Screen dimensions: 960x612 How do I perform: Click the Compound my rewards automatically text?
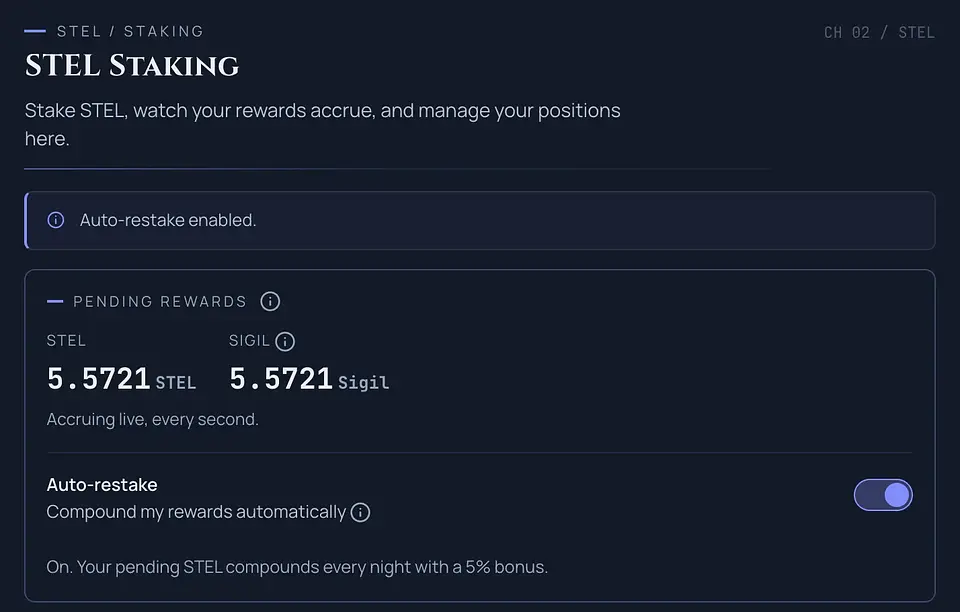coord(196,512)
